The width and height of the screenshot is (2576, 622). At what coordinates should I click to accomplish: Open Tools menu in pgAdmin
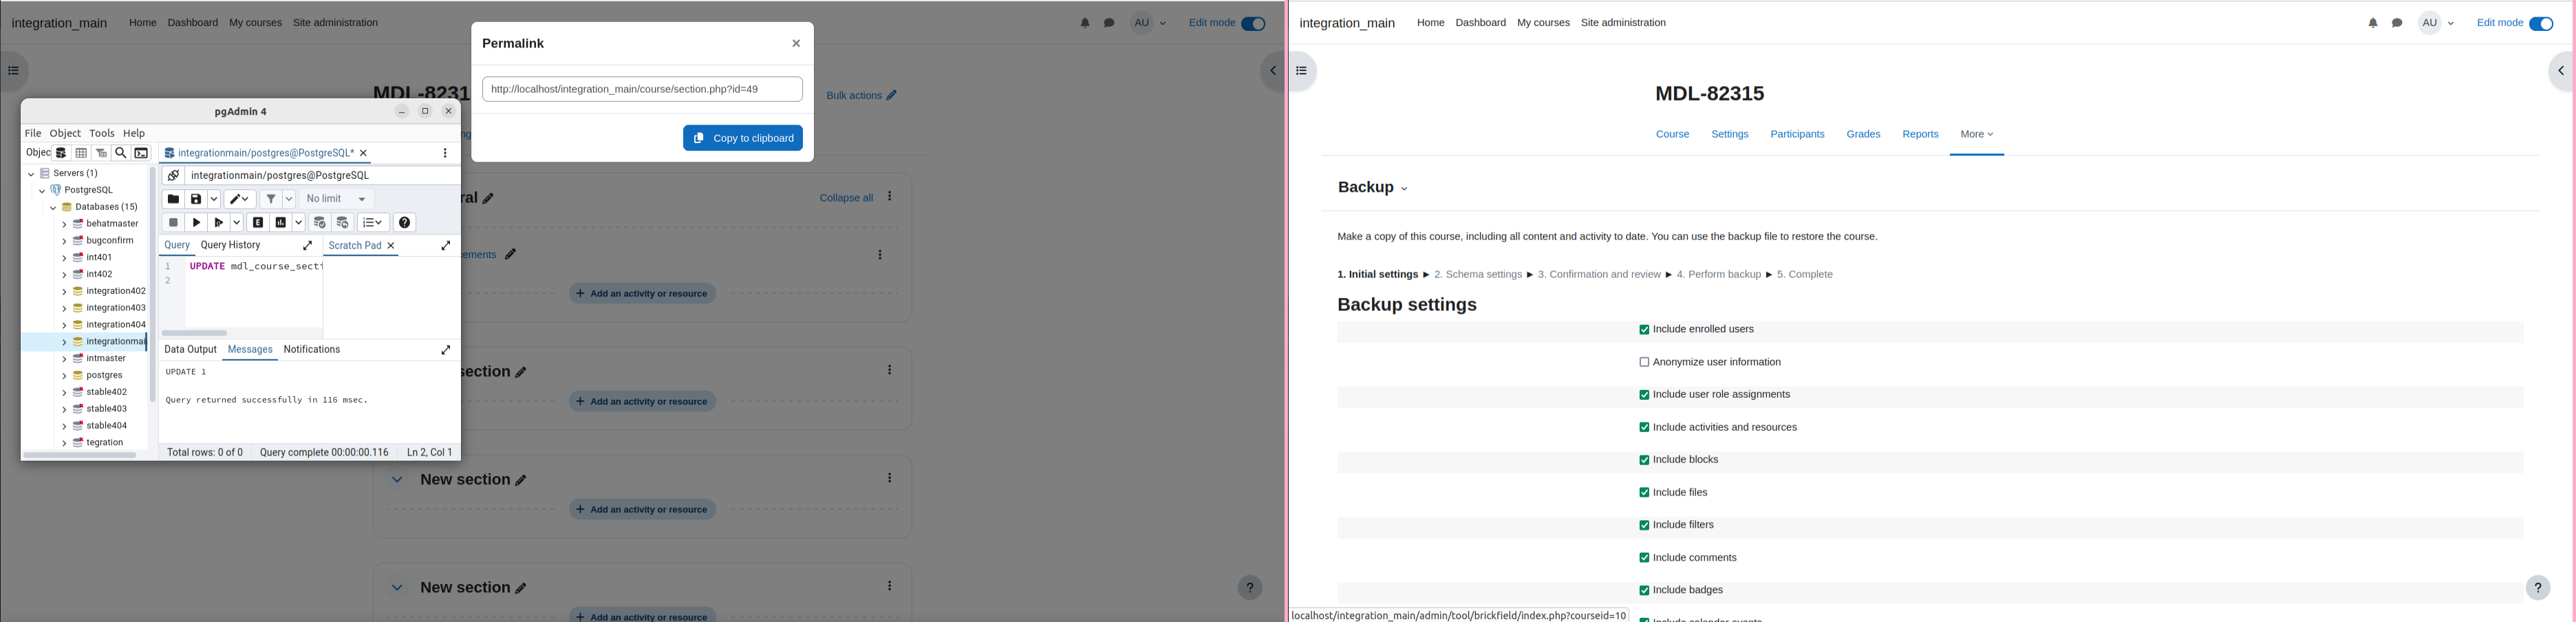pos(102,133)
